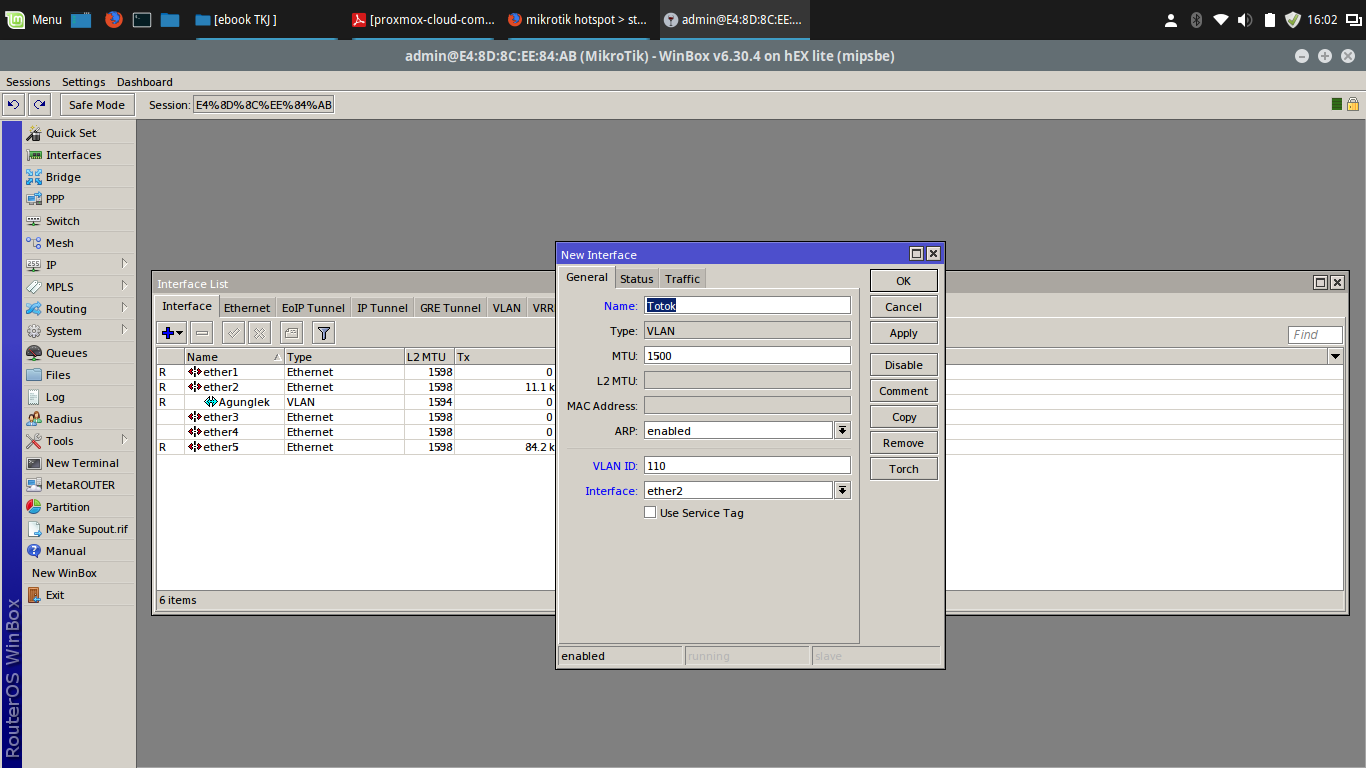The height and width of the screenshot is (768, 1366).
Task: Click the VLAN ID field showing 110
Action: (747, 465)
